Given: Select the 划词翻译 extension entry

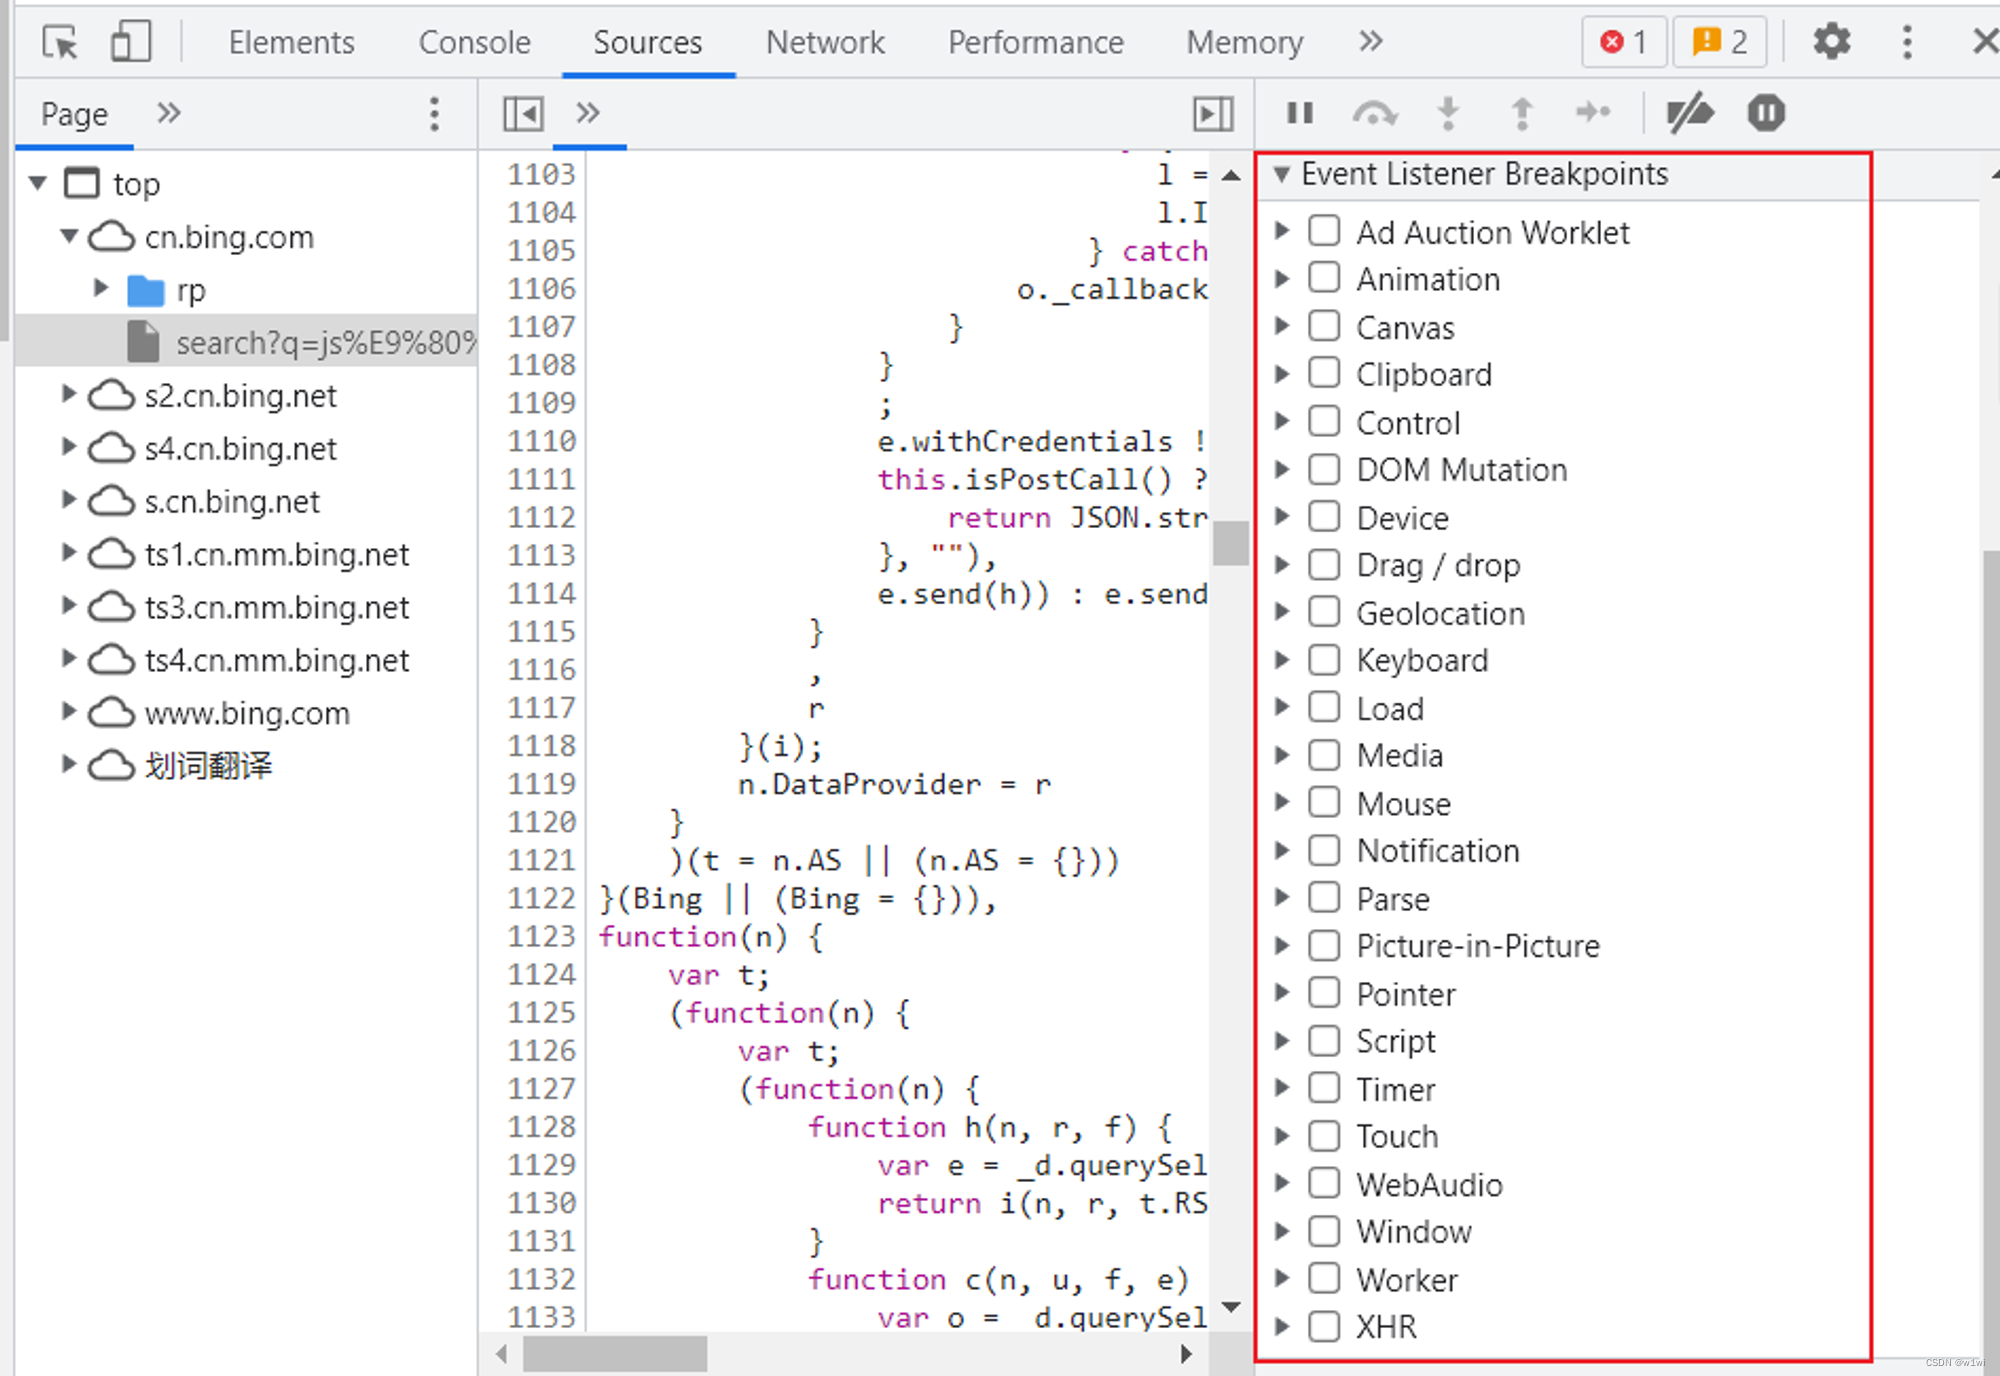Looking at the screenshot, I should [x=208, y=766].
